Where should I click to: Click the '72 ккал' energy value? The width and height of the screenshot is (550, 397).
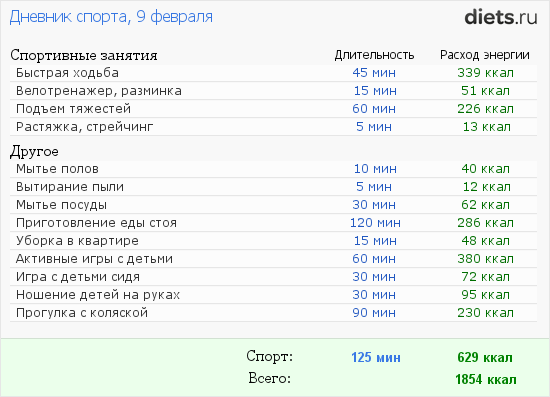tap(485, 277)
